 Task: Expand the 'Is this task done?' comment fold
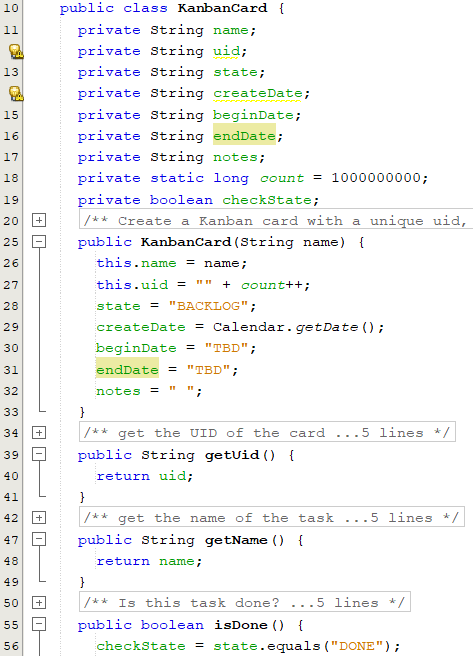39,602
